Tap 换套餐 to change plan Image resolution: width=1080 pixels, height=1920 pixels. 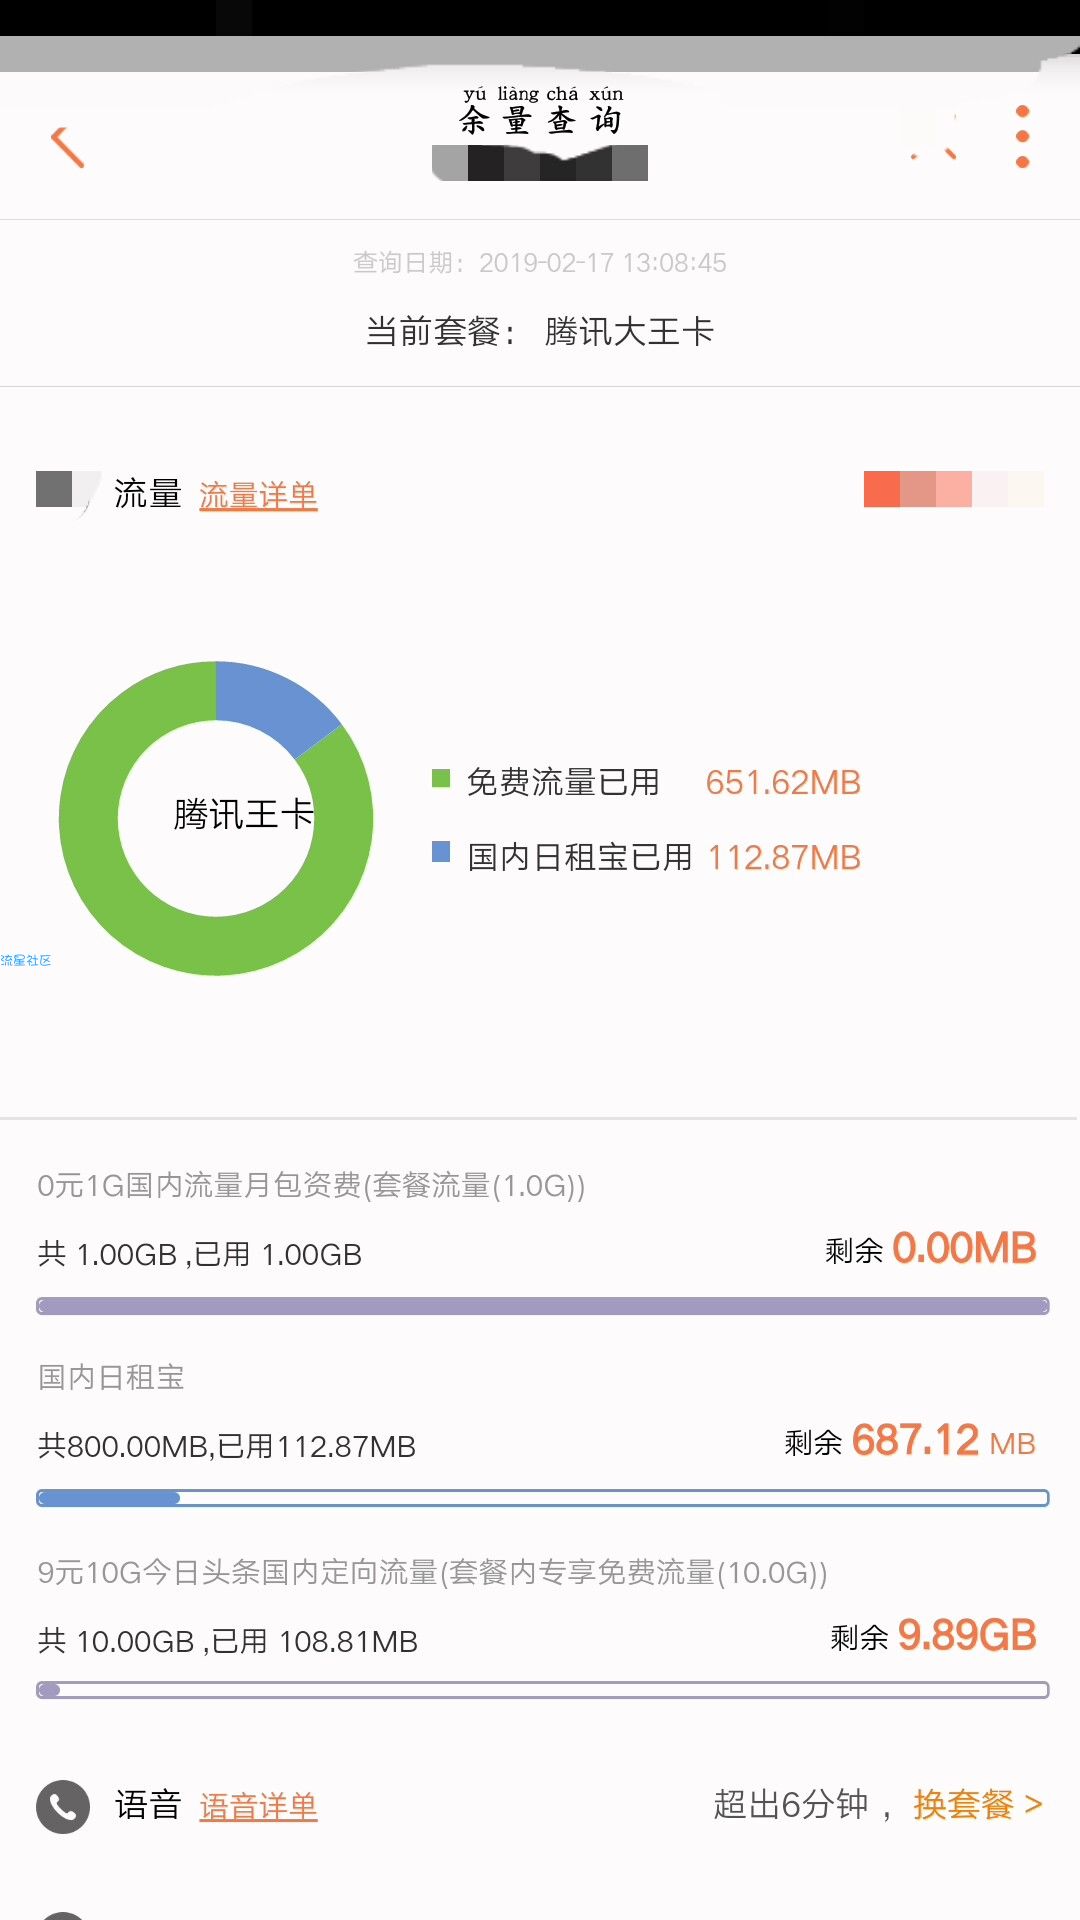[978, 1804]
